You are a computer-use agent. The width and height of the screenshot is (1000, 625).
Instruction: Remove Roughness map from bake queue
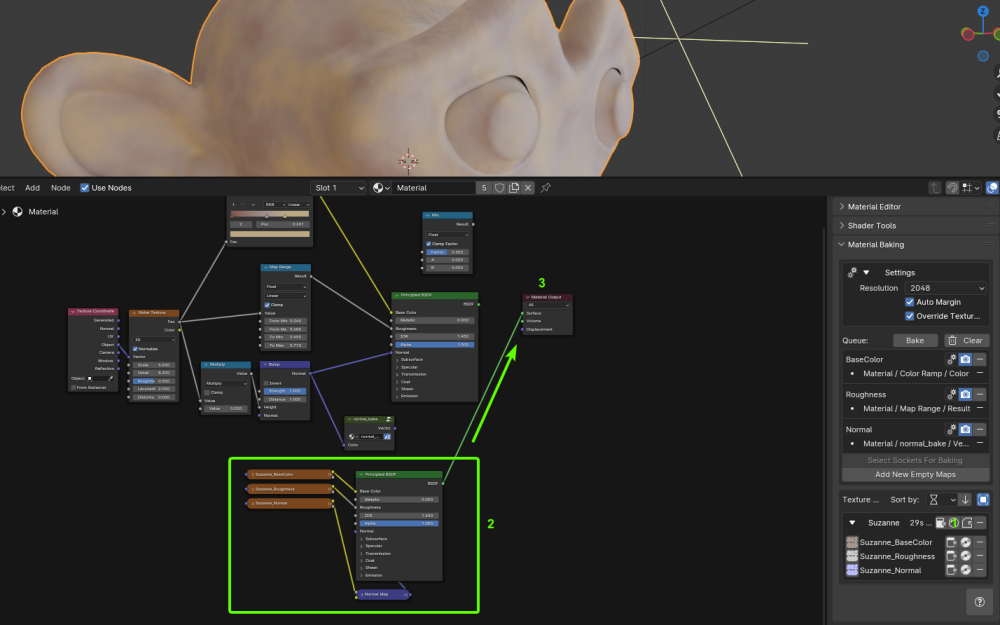[x=980, y=394]
